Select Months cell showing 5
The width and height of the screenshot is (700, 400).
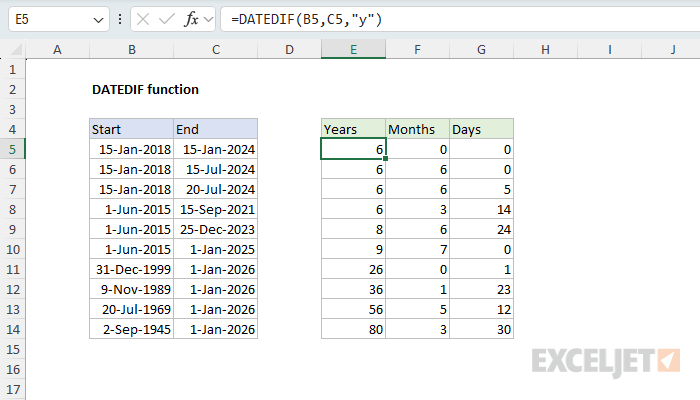[x=417, y=309]
